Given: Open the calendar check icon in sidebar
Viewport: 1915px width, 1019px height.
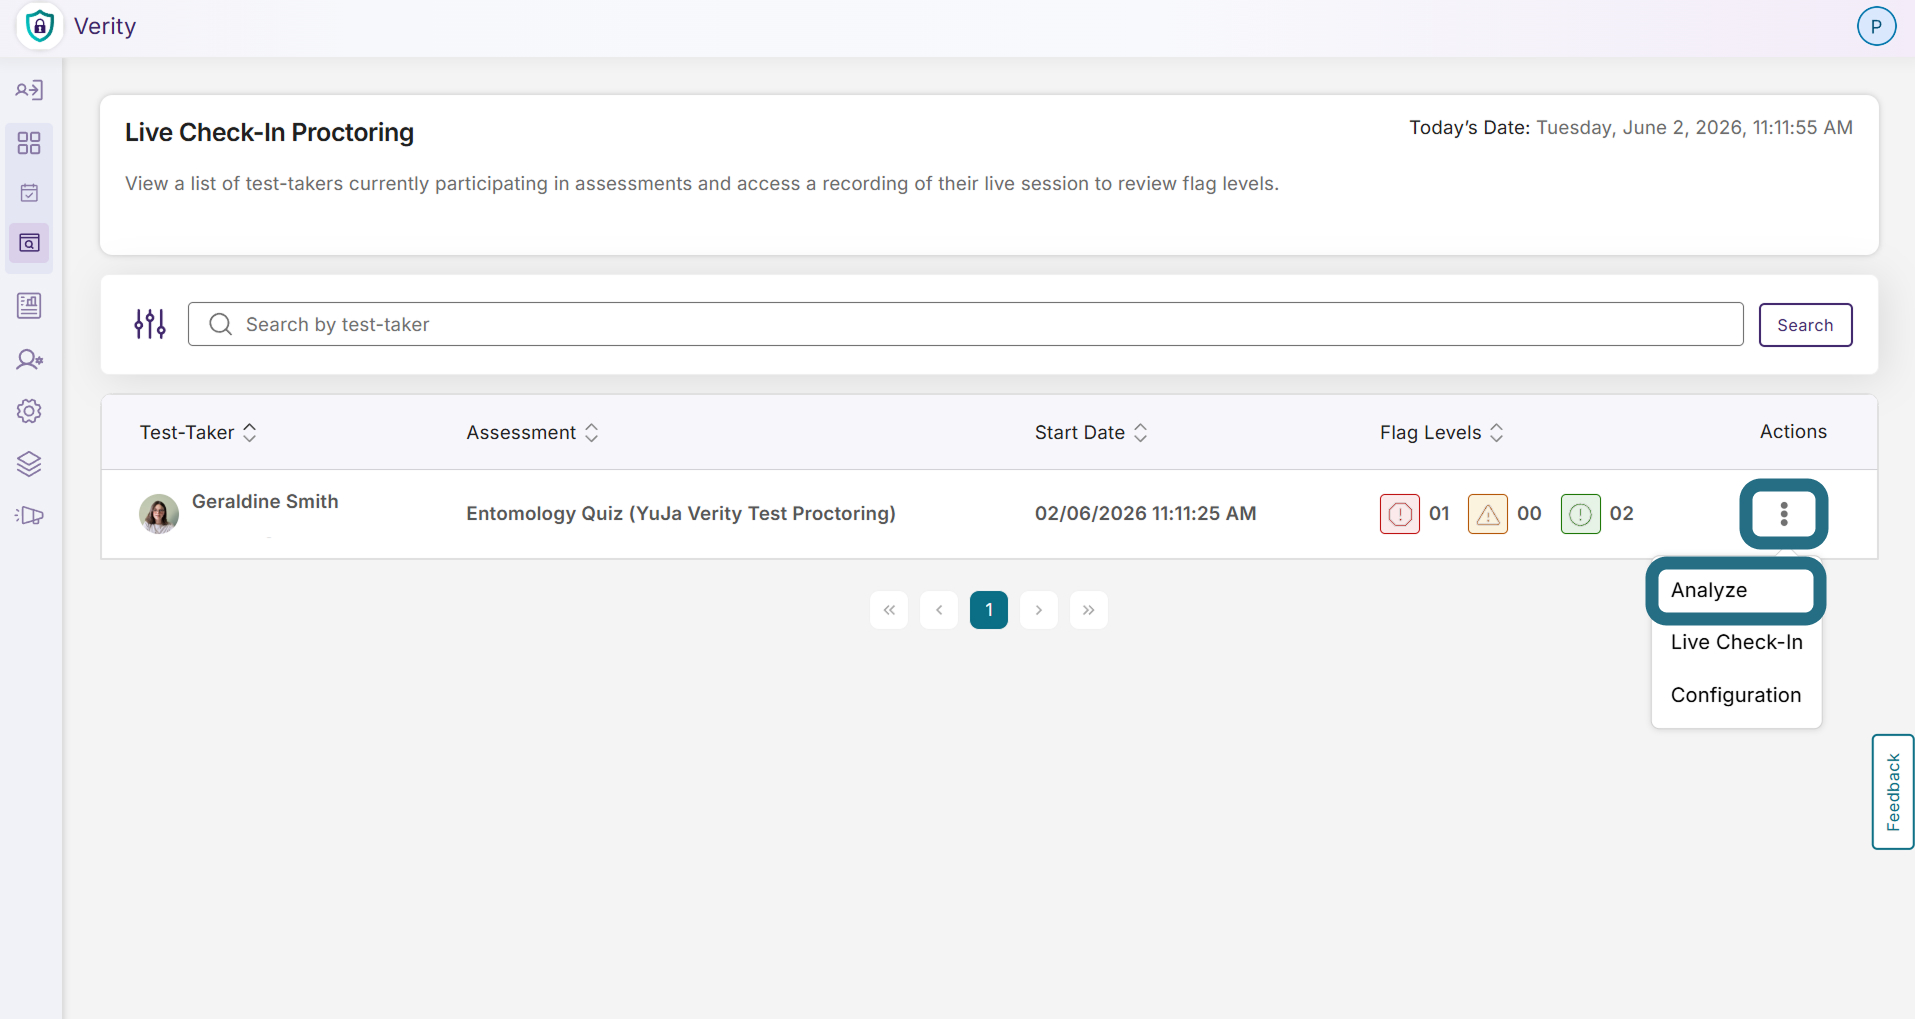Looking at the screenshot, I should 29,193.
